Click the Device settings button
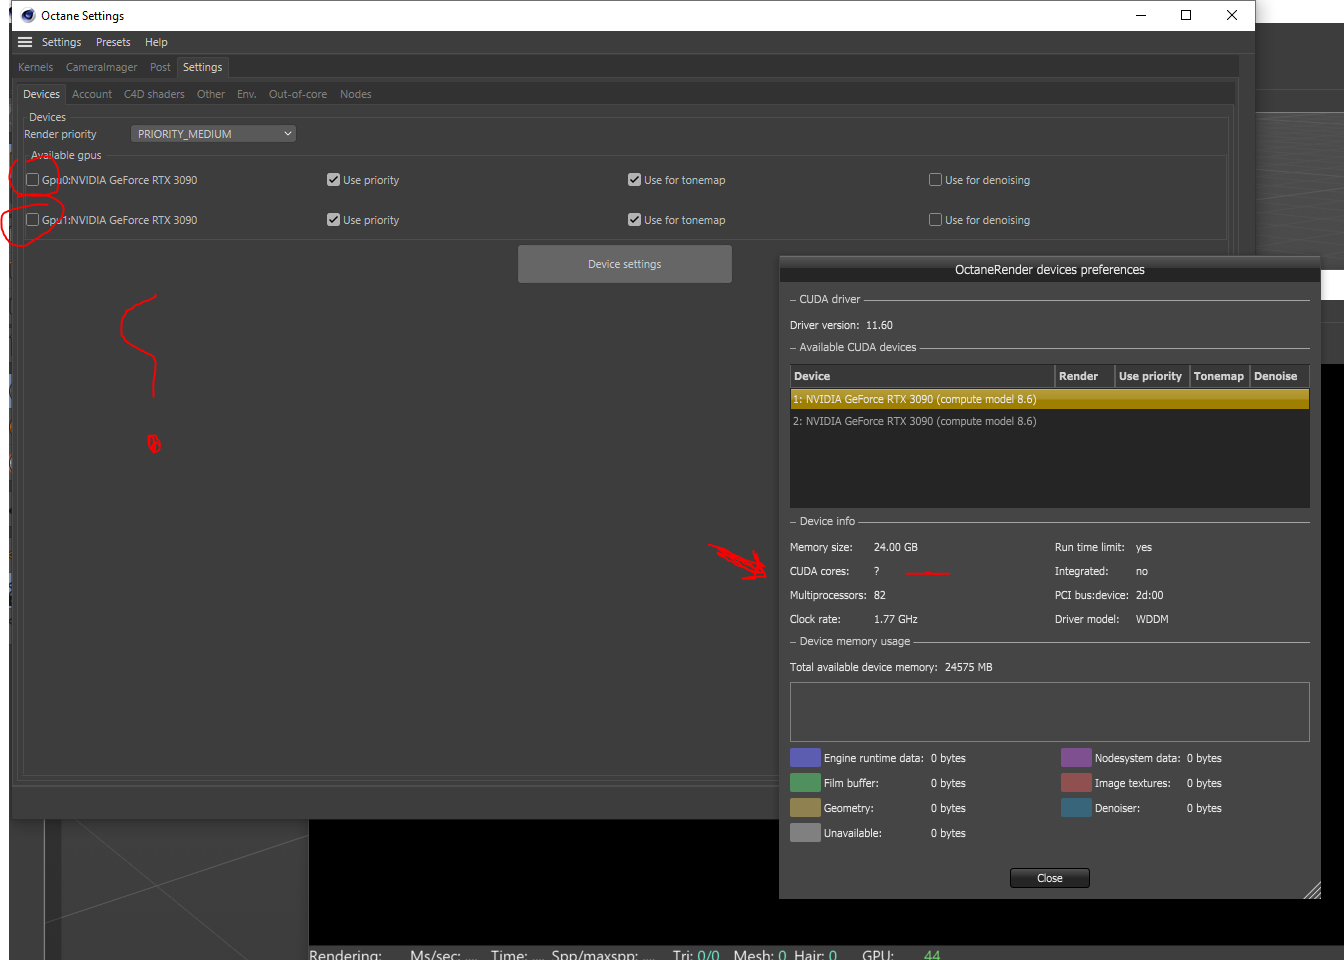 point(625,264)
